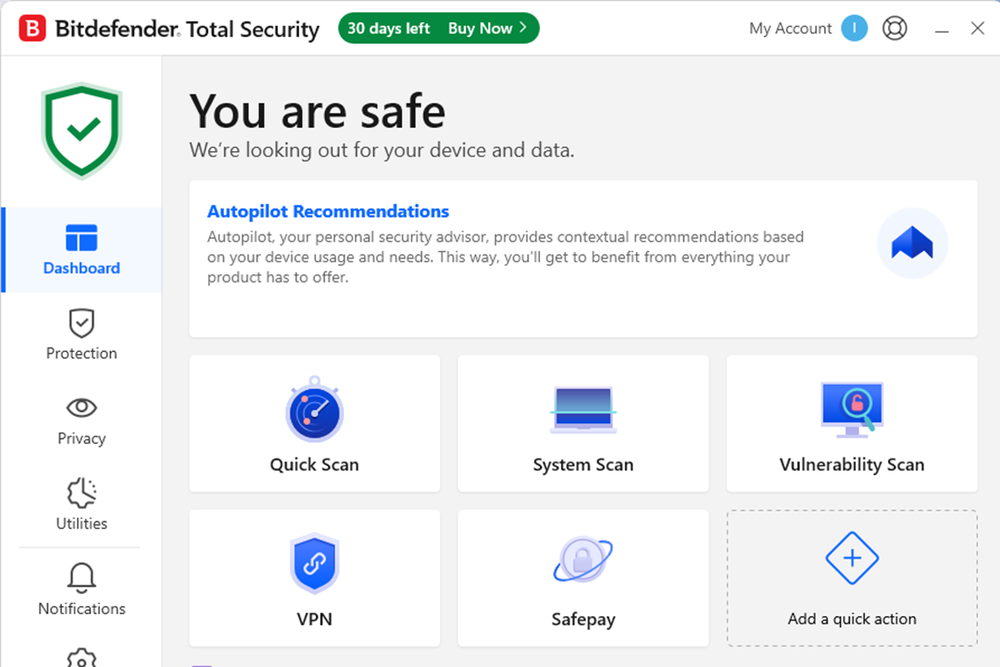Image resolution: width=1000 pixels, height=667 pixels.
Task: Click the Buy Now button
Action: (480, 28)
